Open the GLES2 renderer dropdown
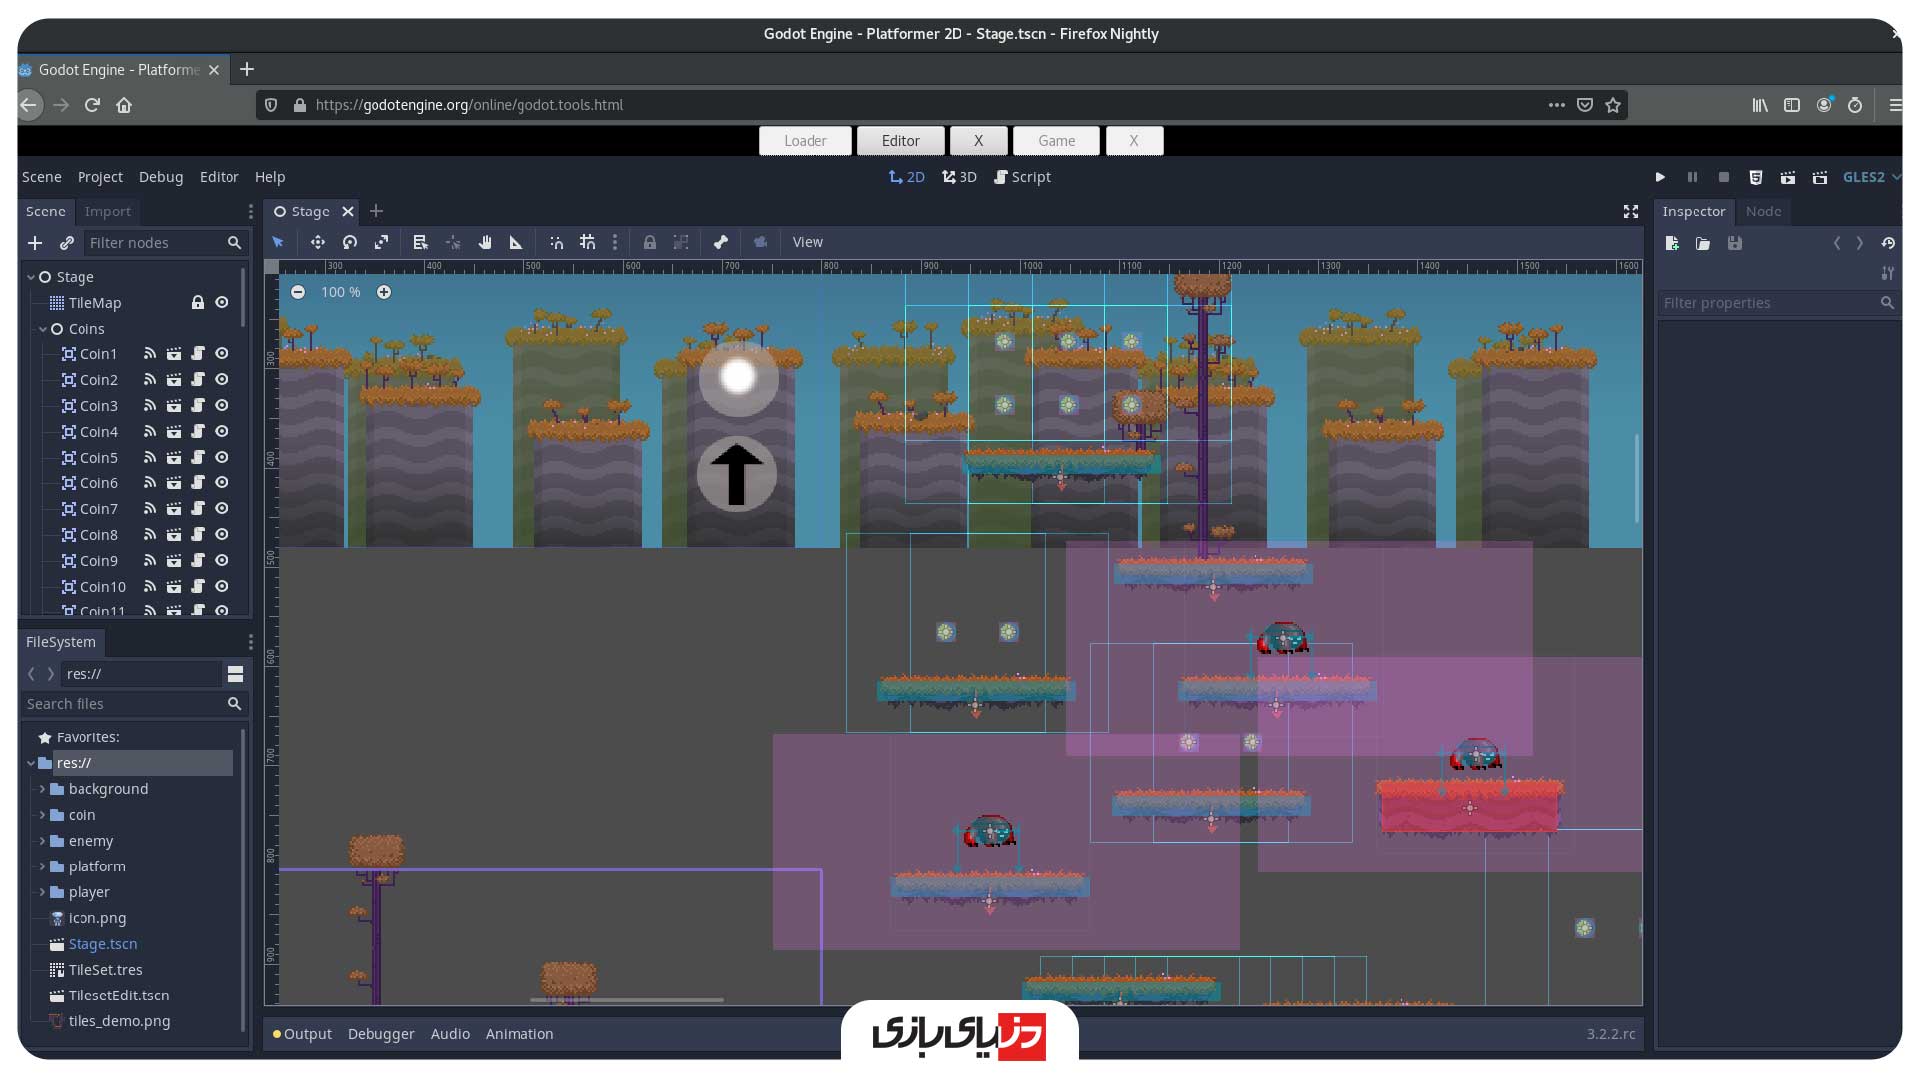The image size is (1920, 1080). [1871, 177]
